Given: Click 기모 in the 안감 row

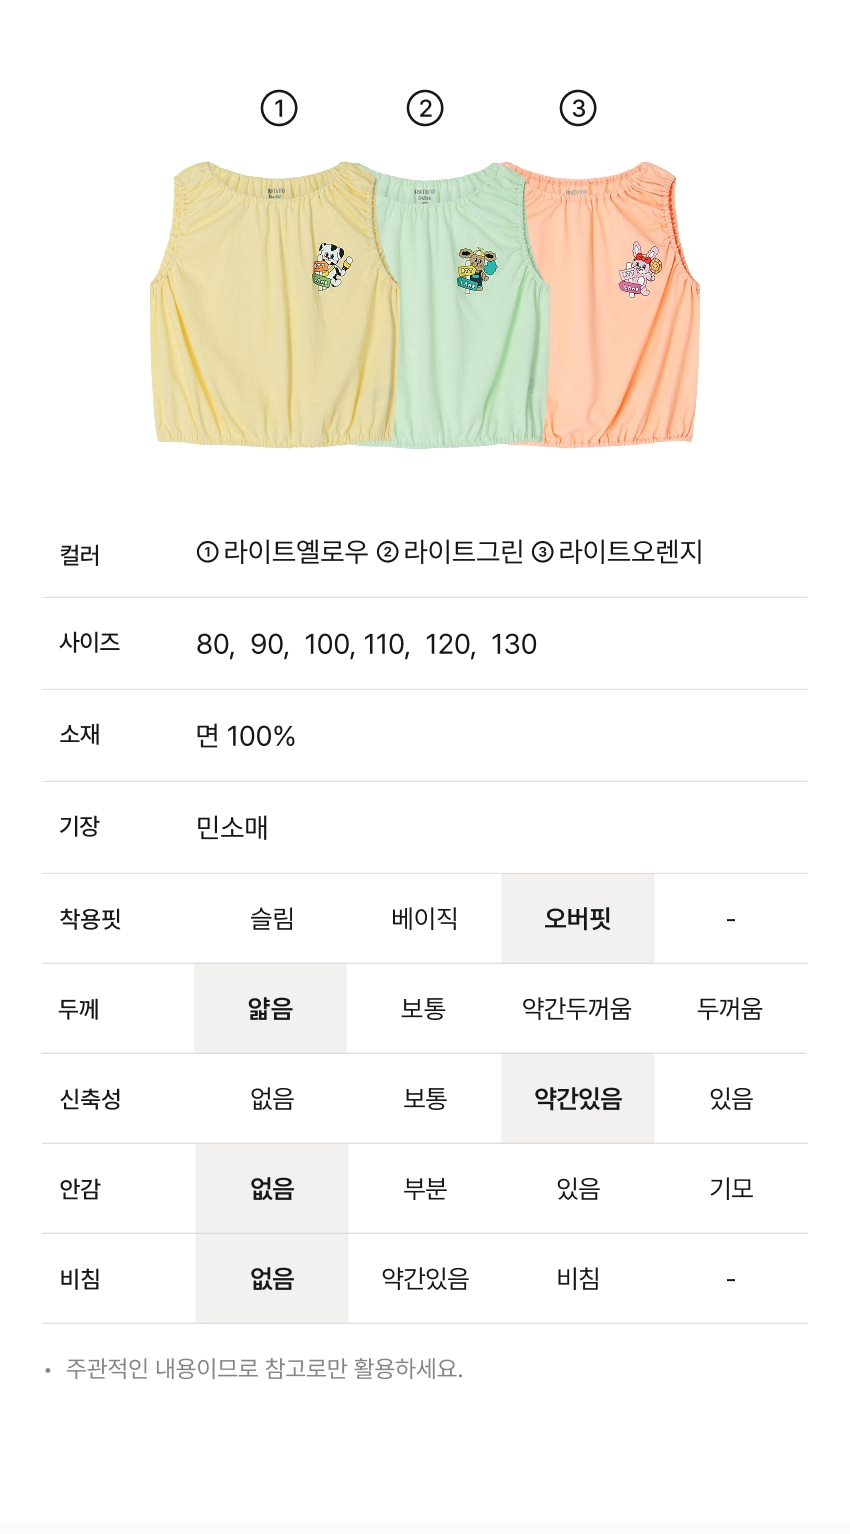Looking at the screenshot, I should coord(731,1189).
